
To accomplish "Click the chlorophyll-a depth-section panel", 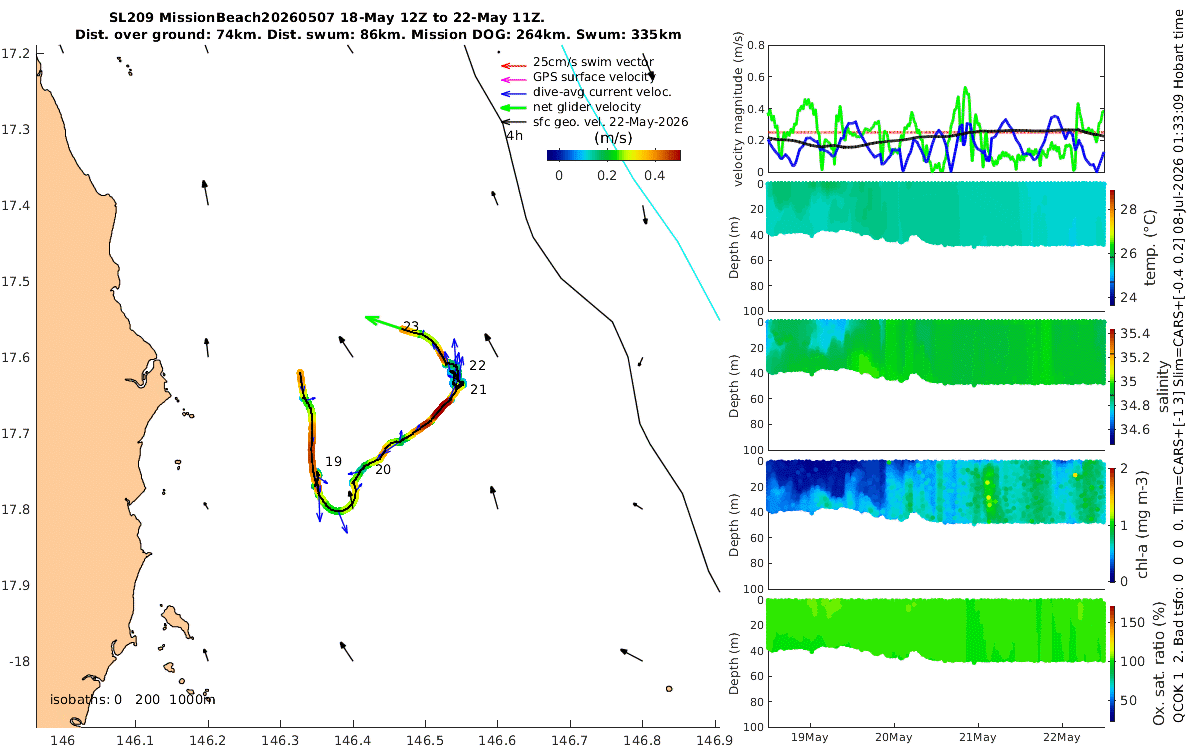I will 935,523.
